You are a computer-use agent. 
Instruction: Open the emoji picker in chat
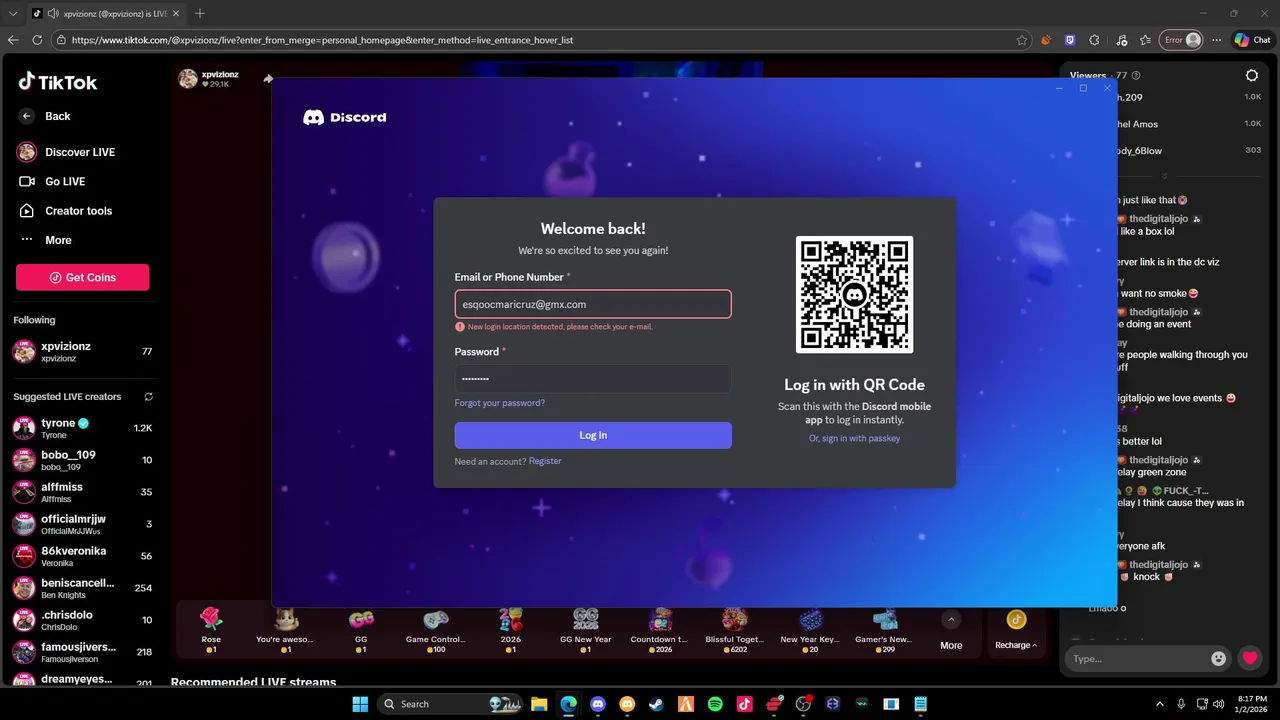[x=1218, y=658]
